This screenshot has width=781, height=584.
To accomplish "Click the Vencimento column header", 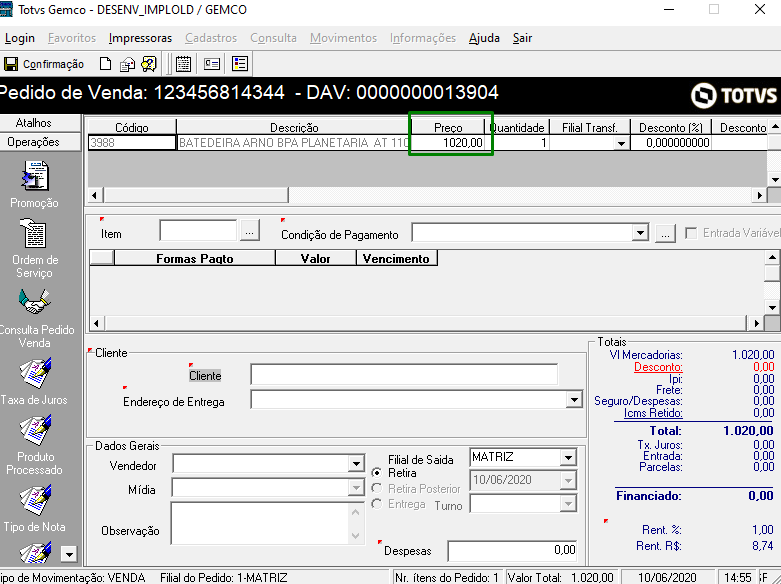I will [396, 258].
